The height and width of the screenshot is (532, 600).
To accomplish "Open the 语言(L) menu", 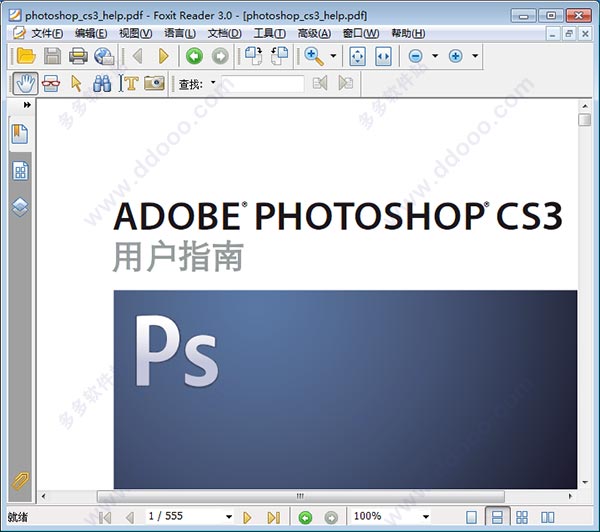I will pyautogui.click(x=180, y=34).
